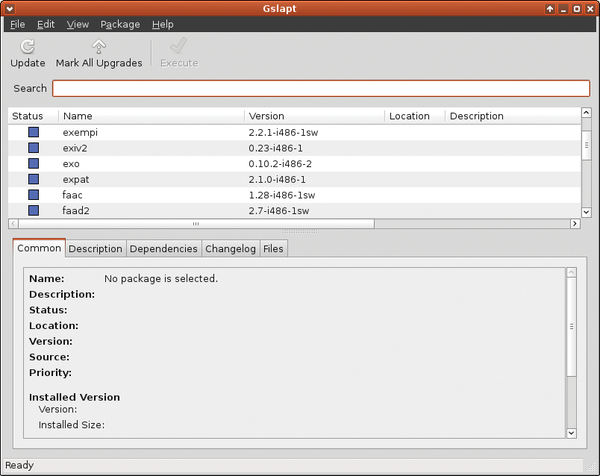600x476 pixels.
Task: Sort by Status column header
Action: 33,116
